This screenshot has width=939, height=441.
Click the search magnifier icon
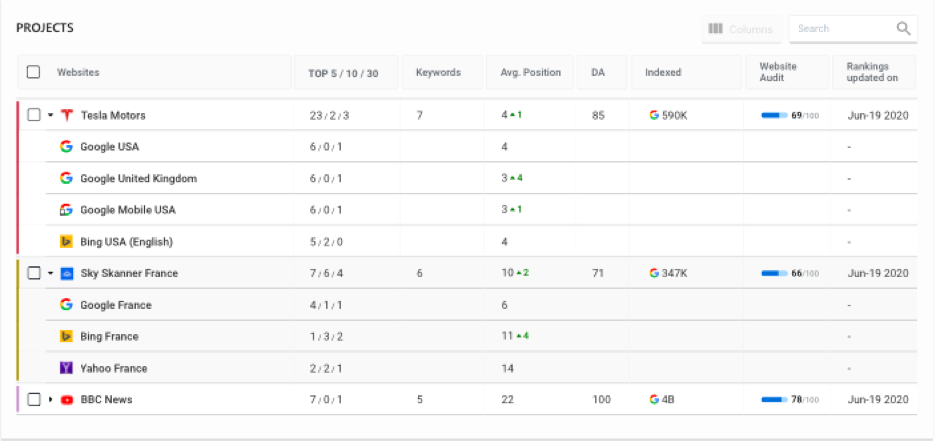(903, 29)
